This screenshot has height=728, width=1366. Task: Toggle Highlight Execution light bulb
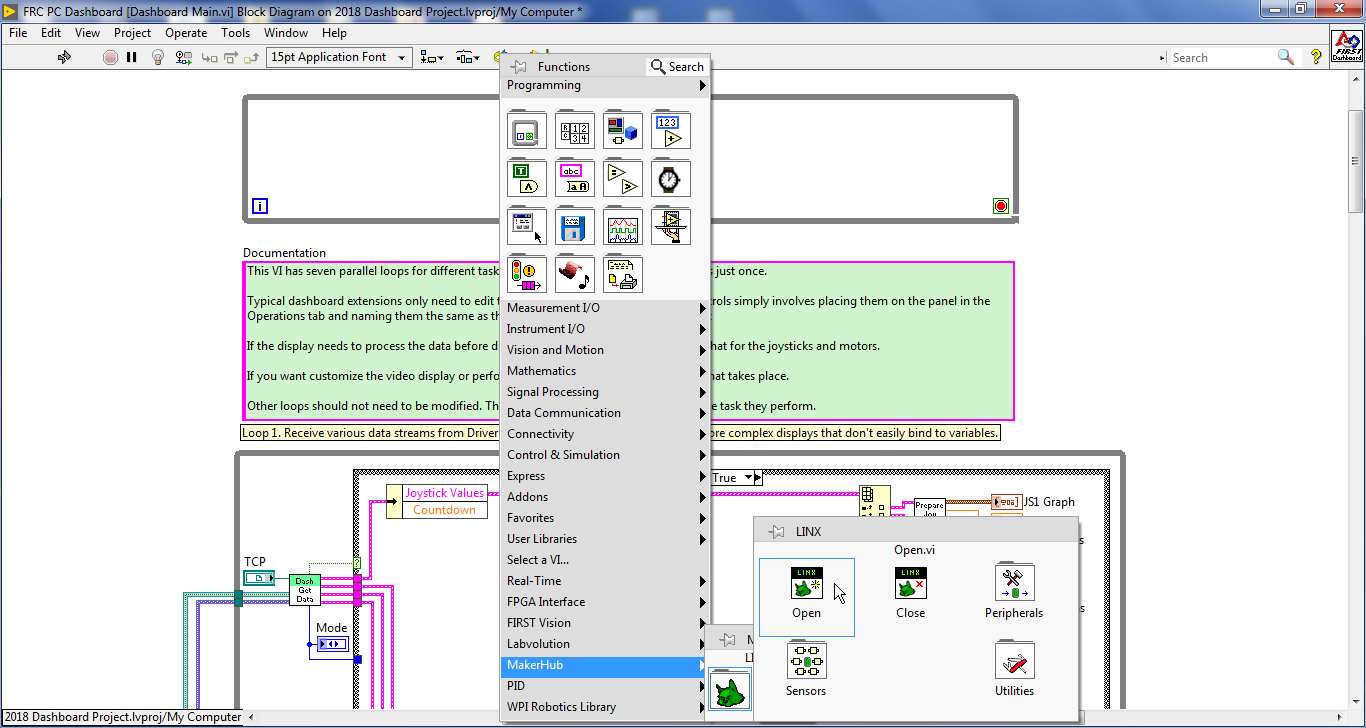[x=157, y=57]
